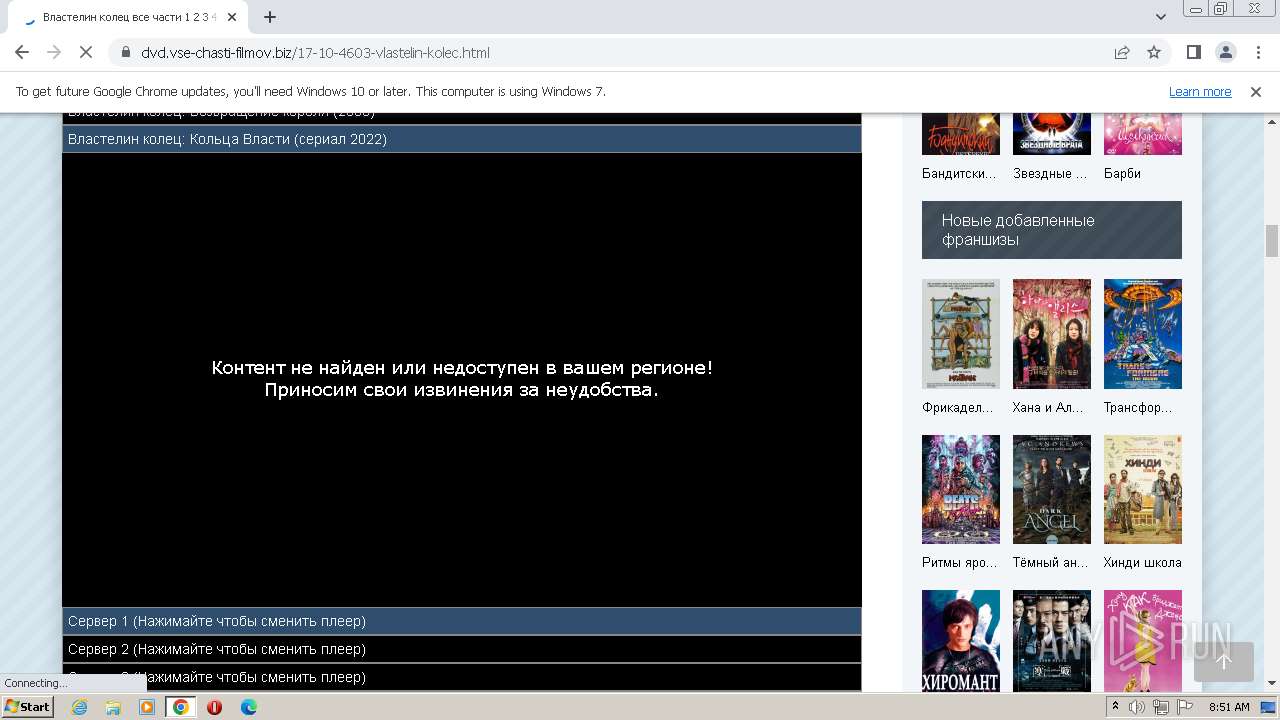
Task: Select the Властелин колец browser tab
Action: [x=128, y=17]
